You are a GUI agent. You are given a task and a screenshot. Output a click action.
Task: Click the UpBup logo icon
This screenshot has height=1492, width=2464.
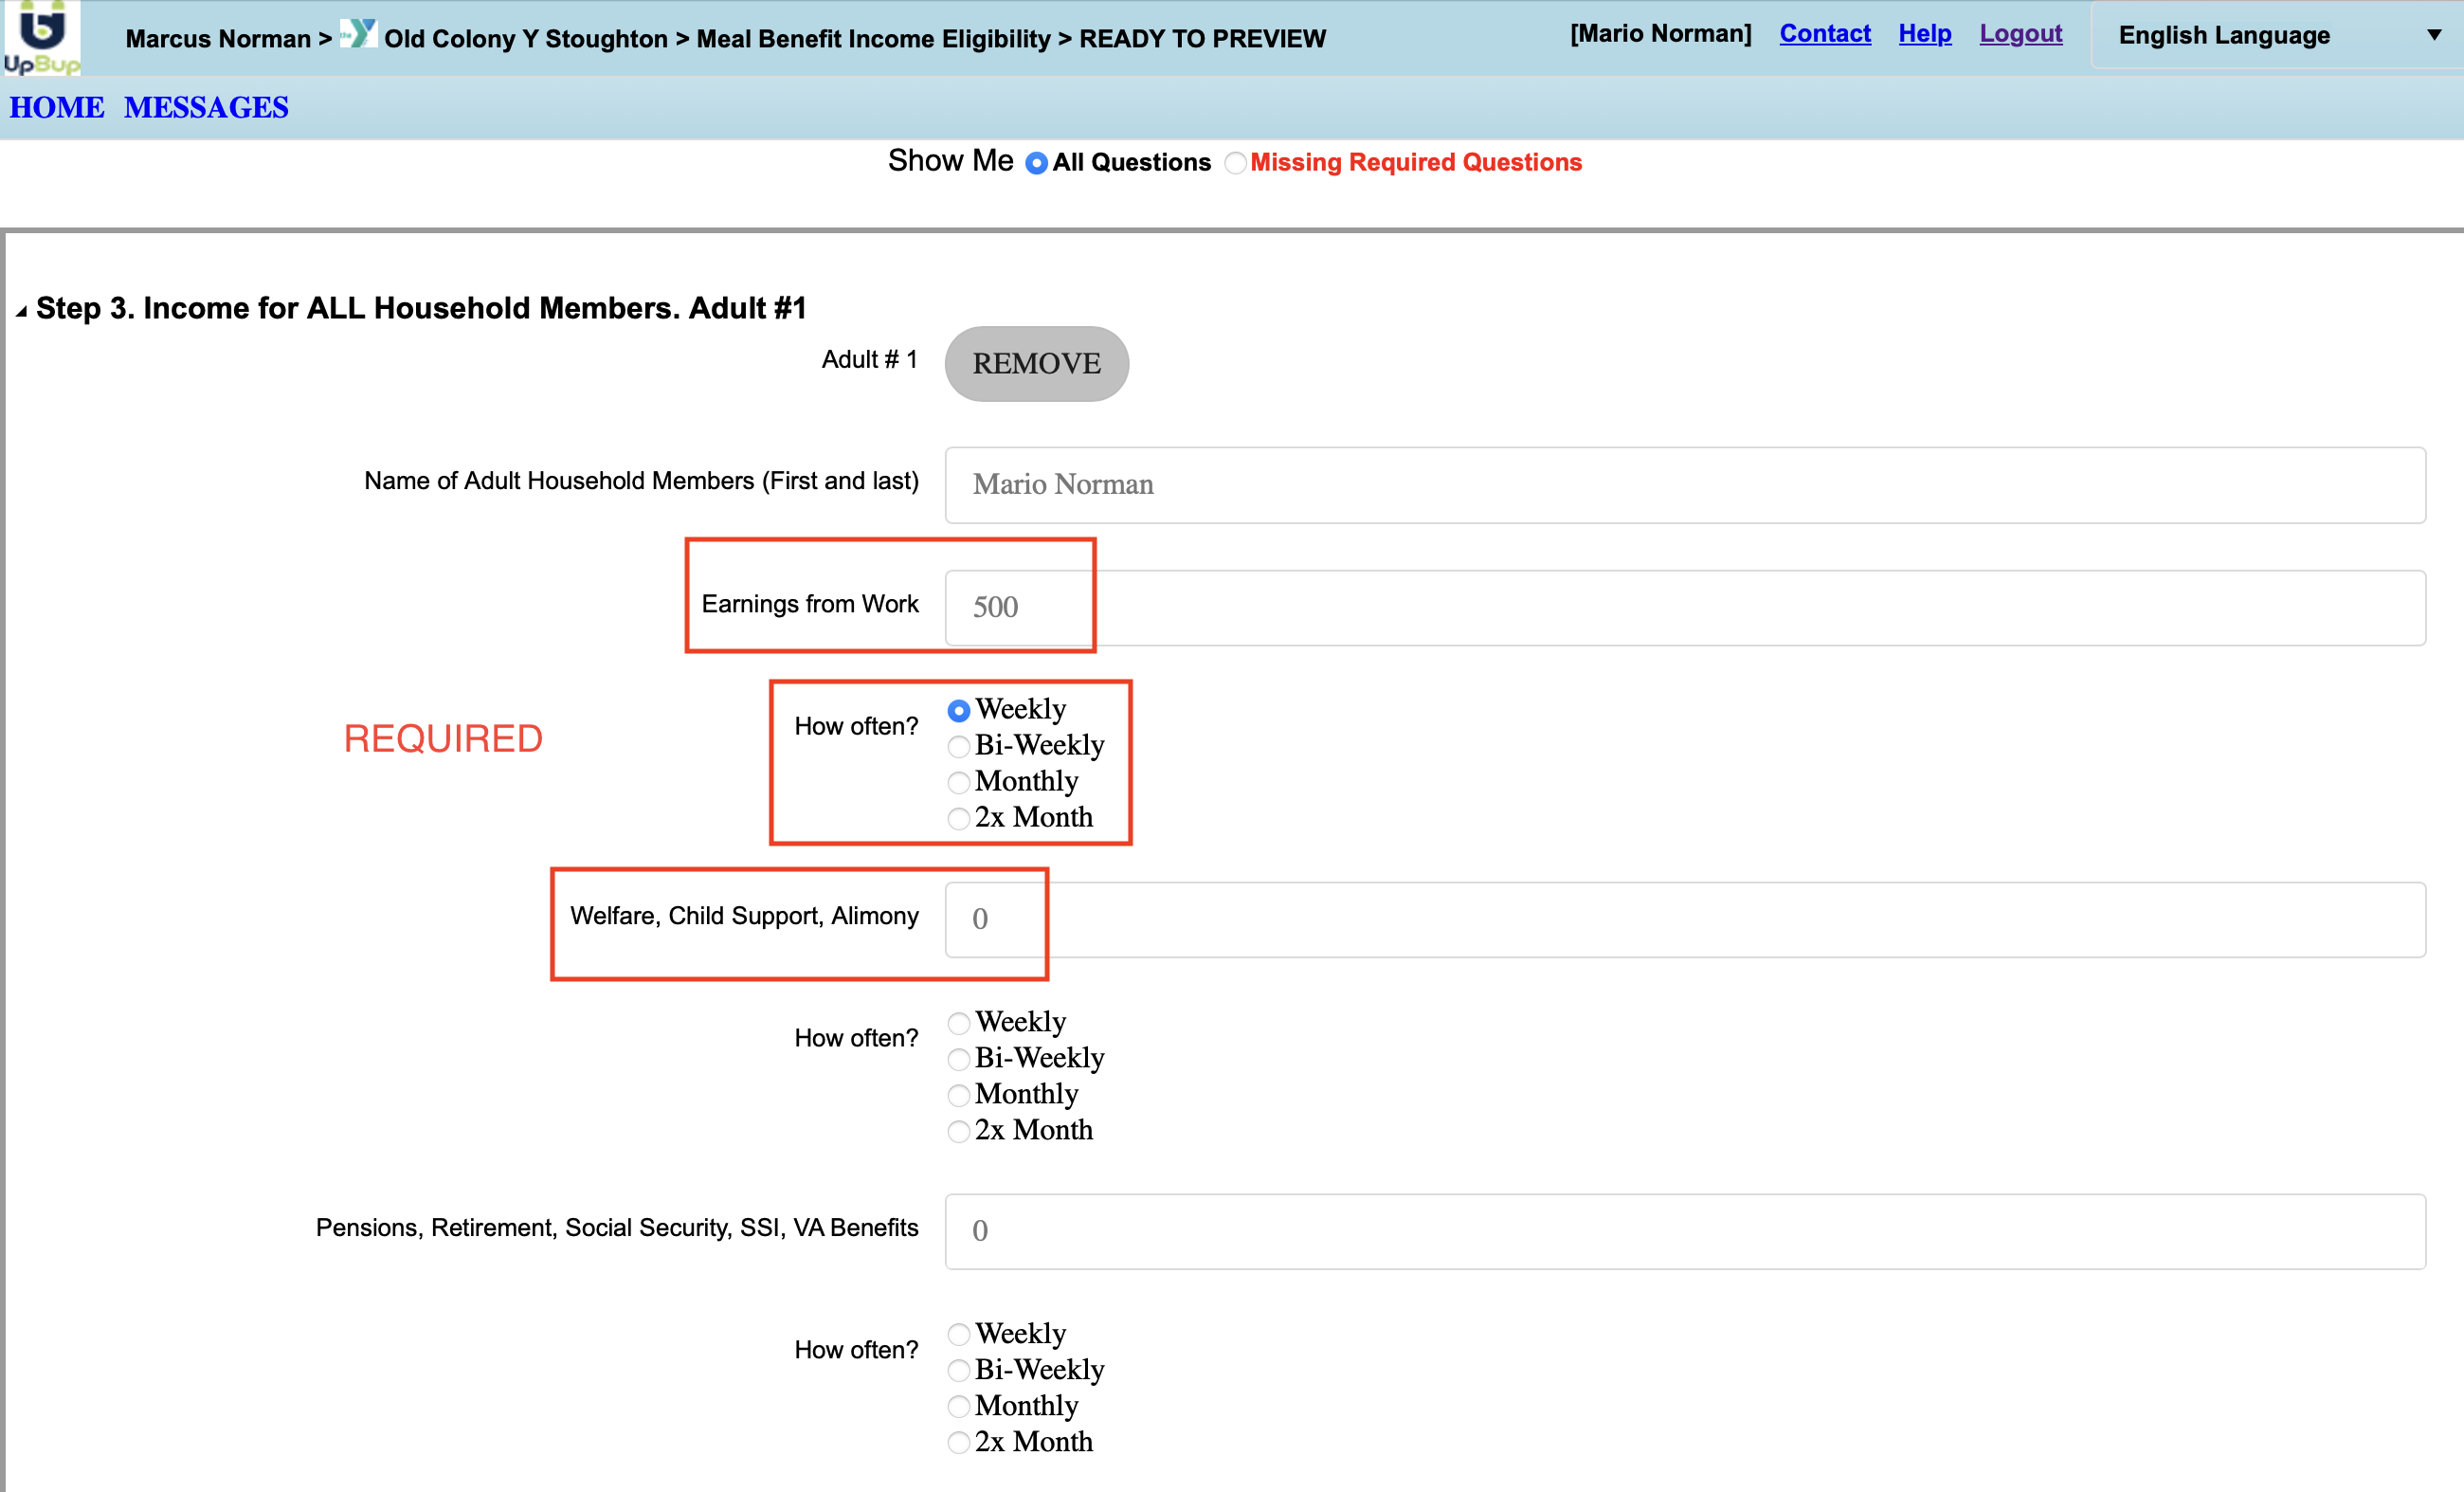pos(41,38)
